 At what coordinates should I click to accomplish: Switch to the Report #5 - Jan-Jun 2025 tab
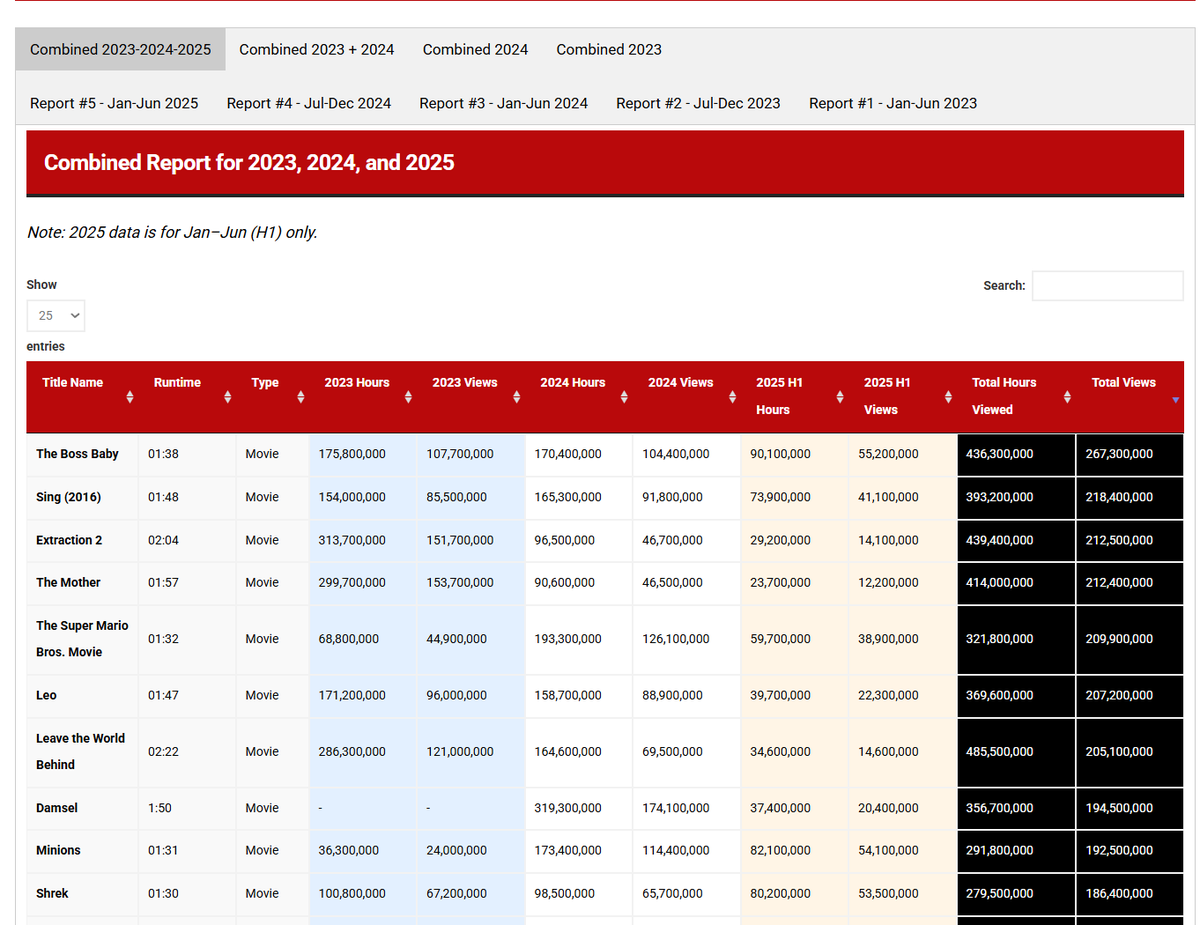point(114,103)
